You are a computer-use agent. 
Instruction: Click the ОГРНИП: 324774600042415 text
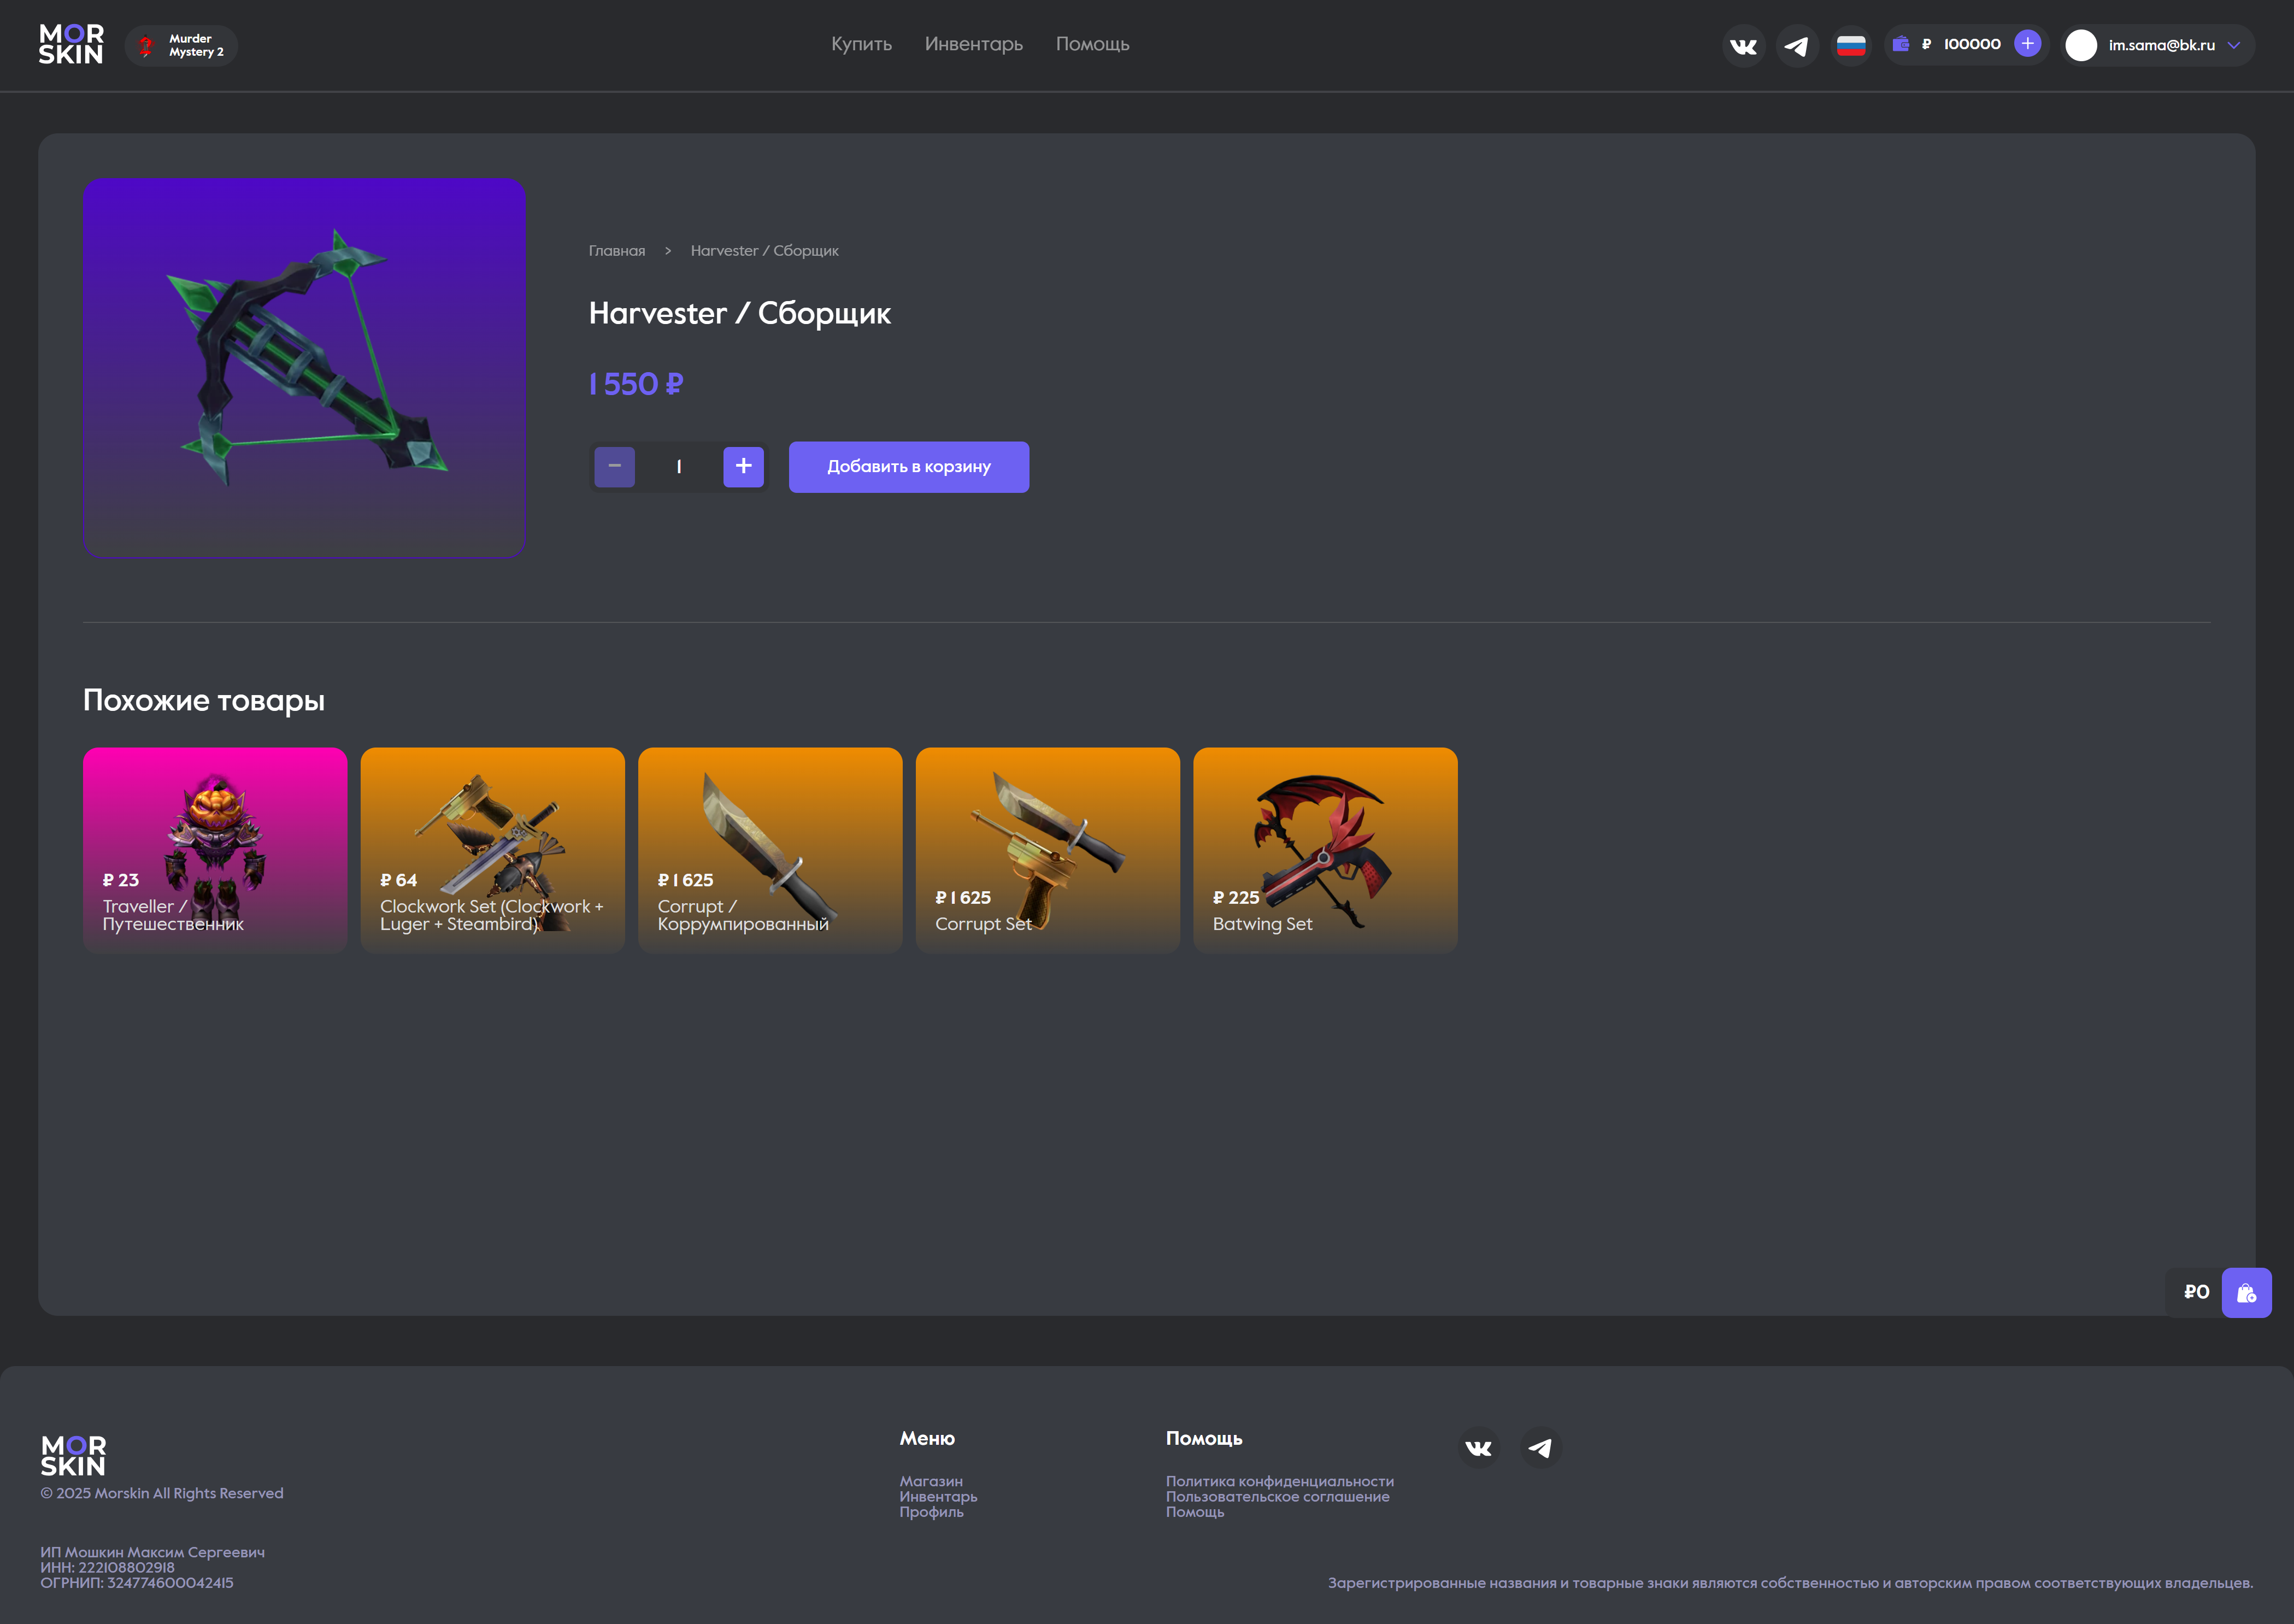pyautogui.click(x=137, y=1583)
